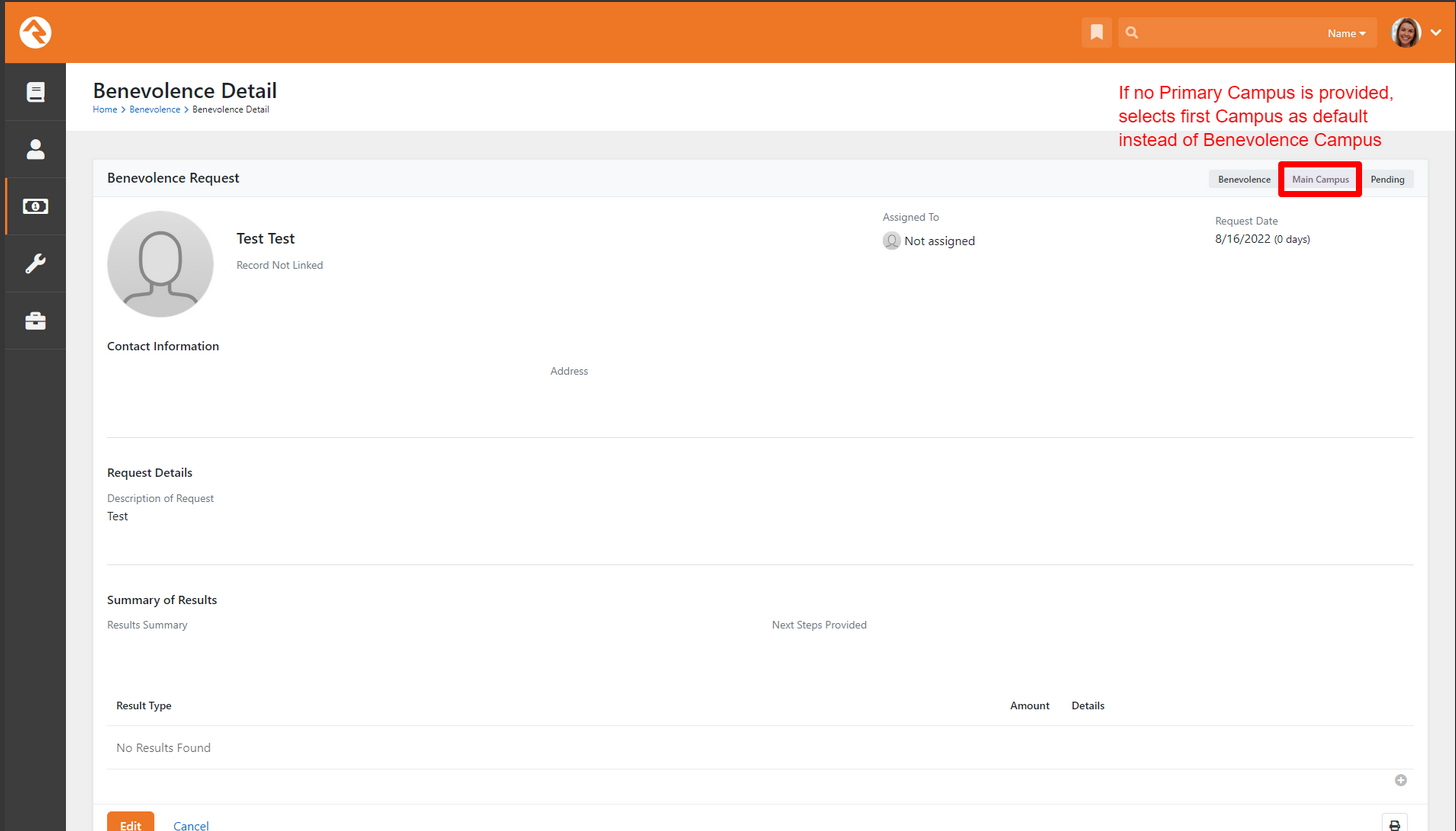Select the Pending status badge

(x=1388, y=179)
